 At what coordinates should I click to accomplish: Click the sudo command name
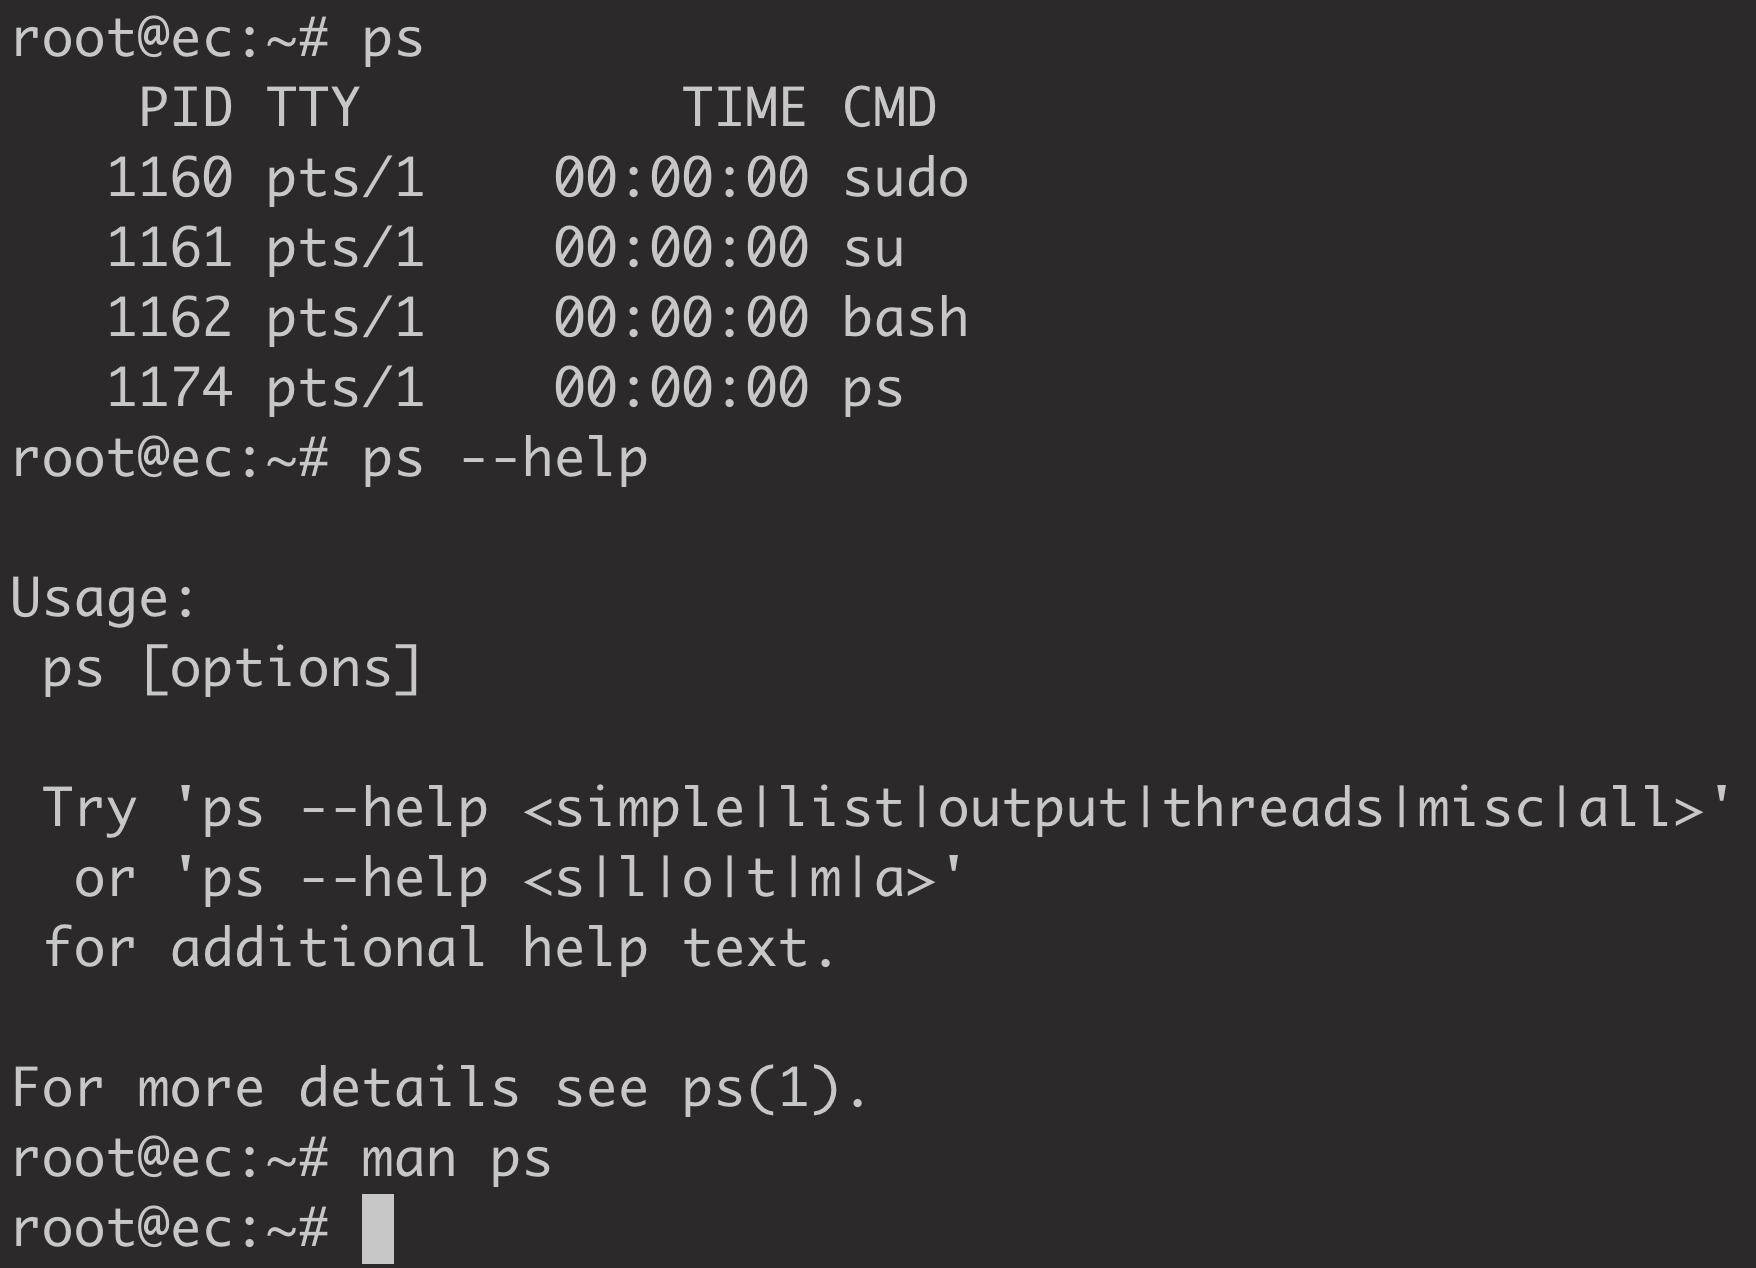(905, 178)
